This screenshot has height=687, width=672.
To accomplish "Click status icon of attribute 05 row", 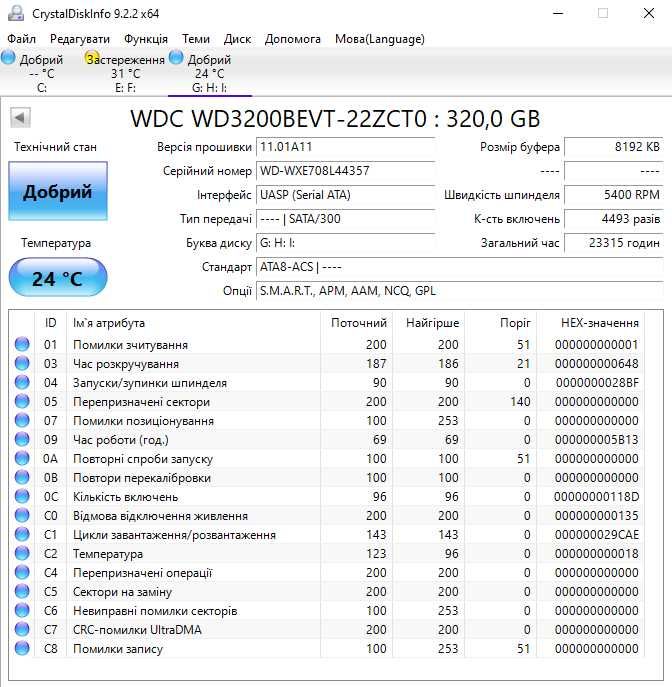I will point(22,401).
